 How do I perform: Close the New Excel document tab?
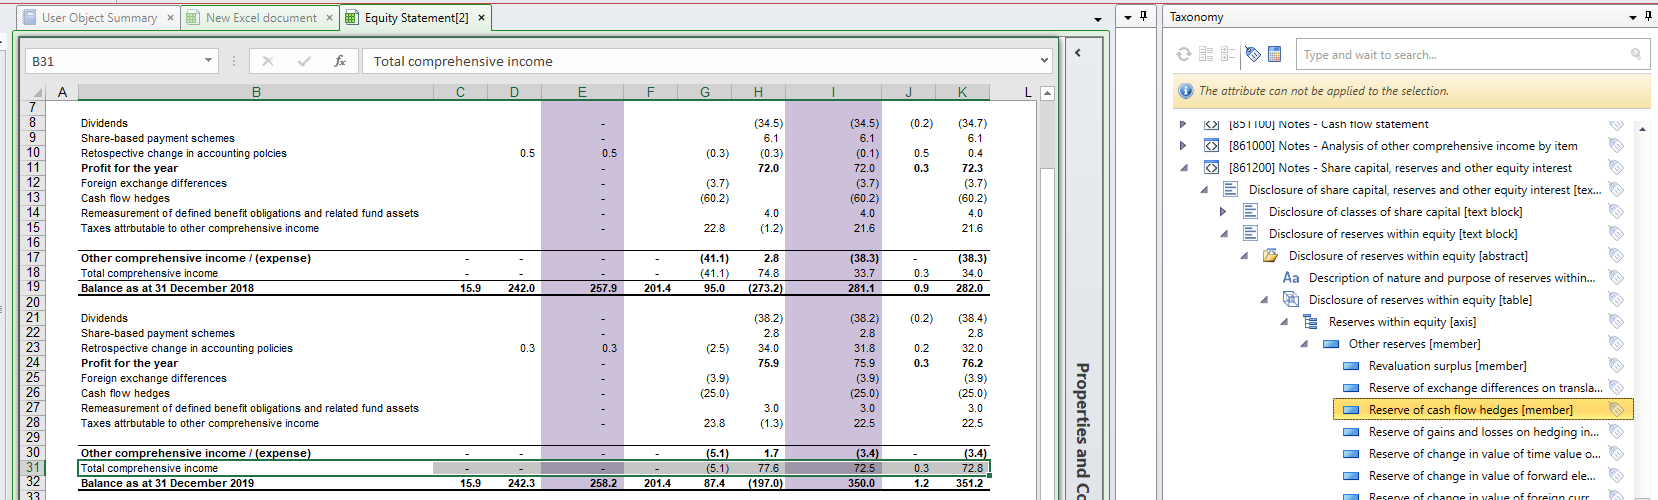pyautogui.click(x=329, y=17)
